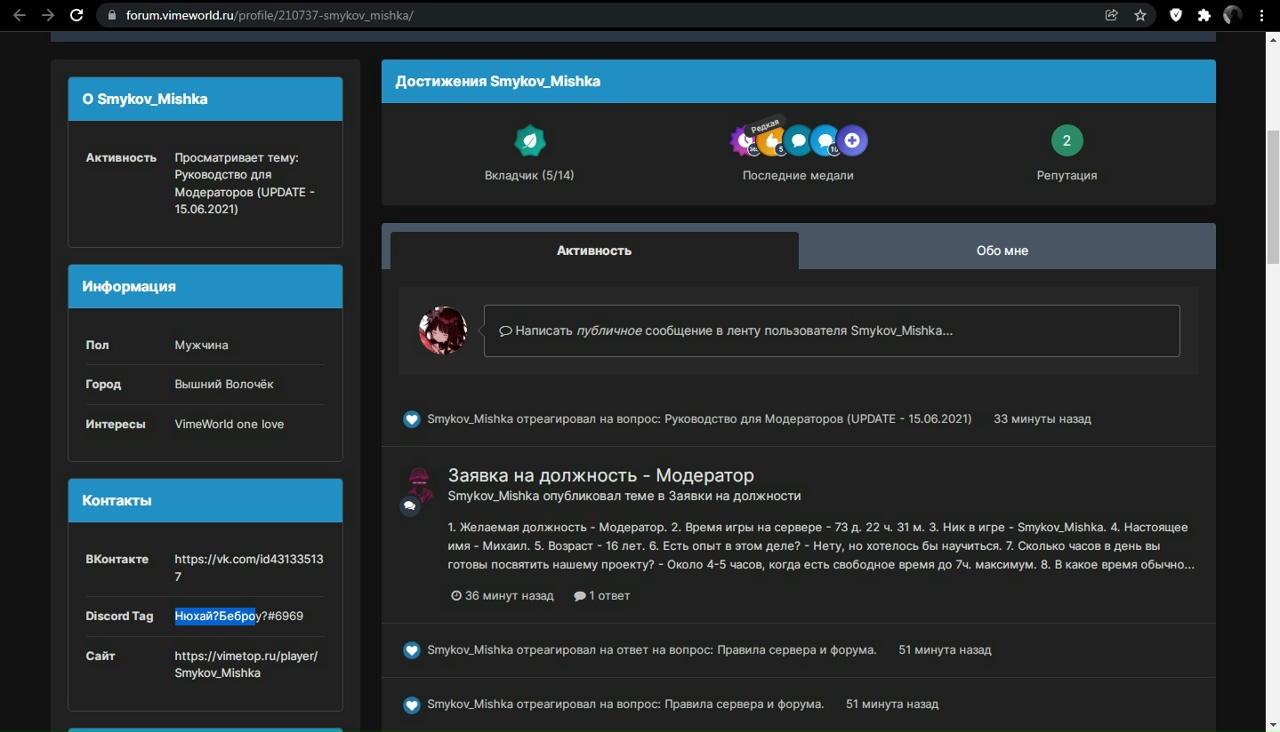Open the browser extensions puzzle icon

[x=1204, y=15]
